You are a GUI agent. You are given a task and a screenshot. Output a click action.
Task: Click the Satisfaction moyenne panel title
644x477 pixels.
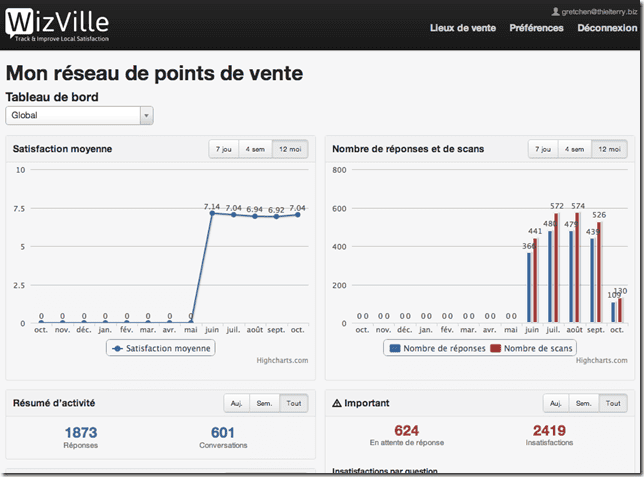coord(62,149)
